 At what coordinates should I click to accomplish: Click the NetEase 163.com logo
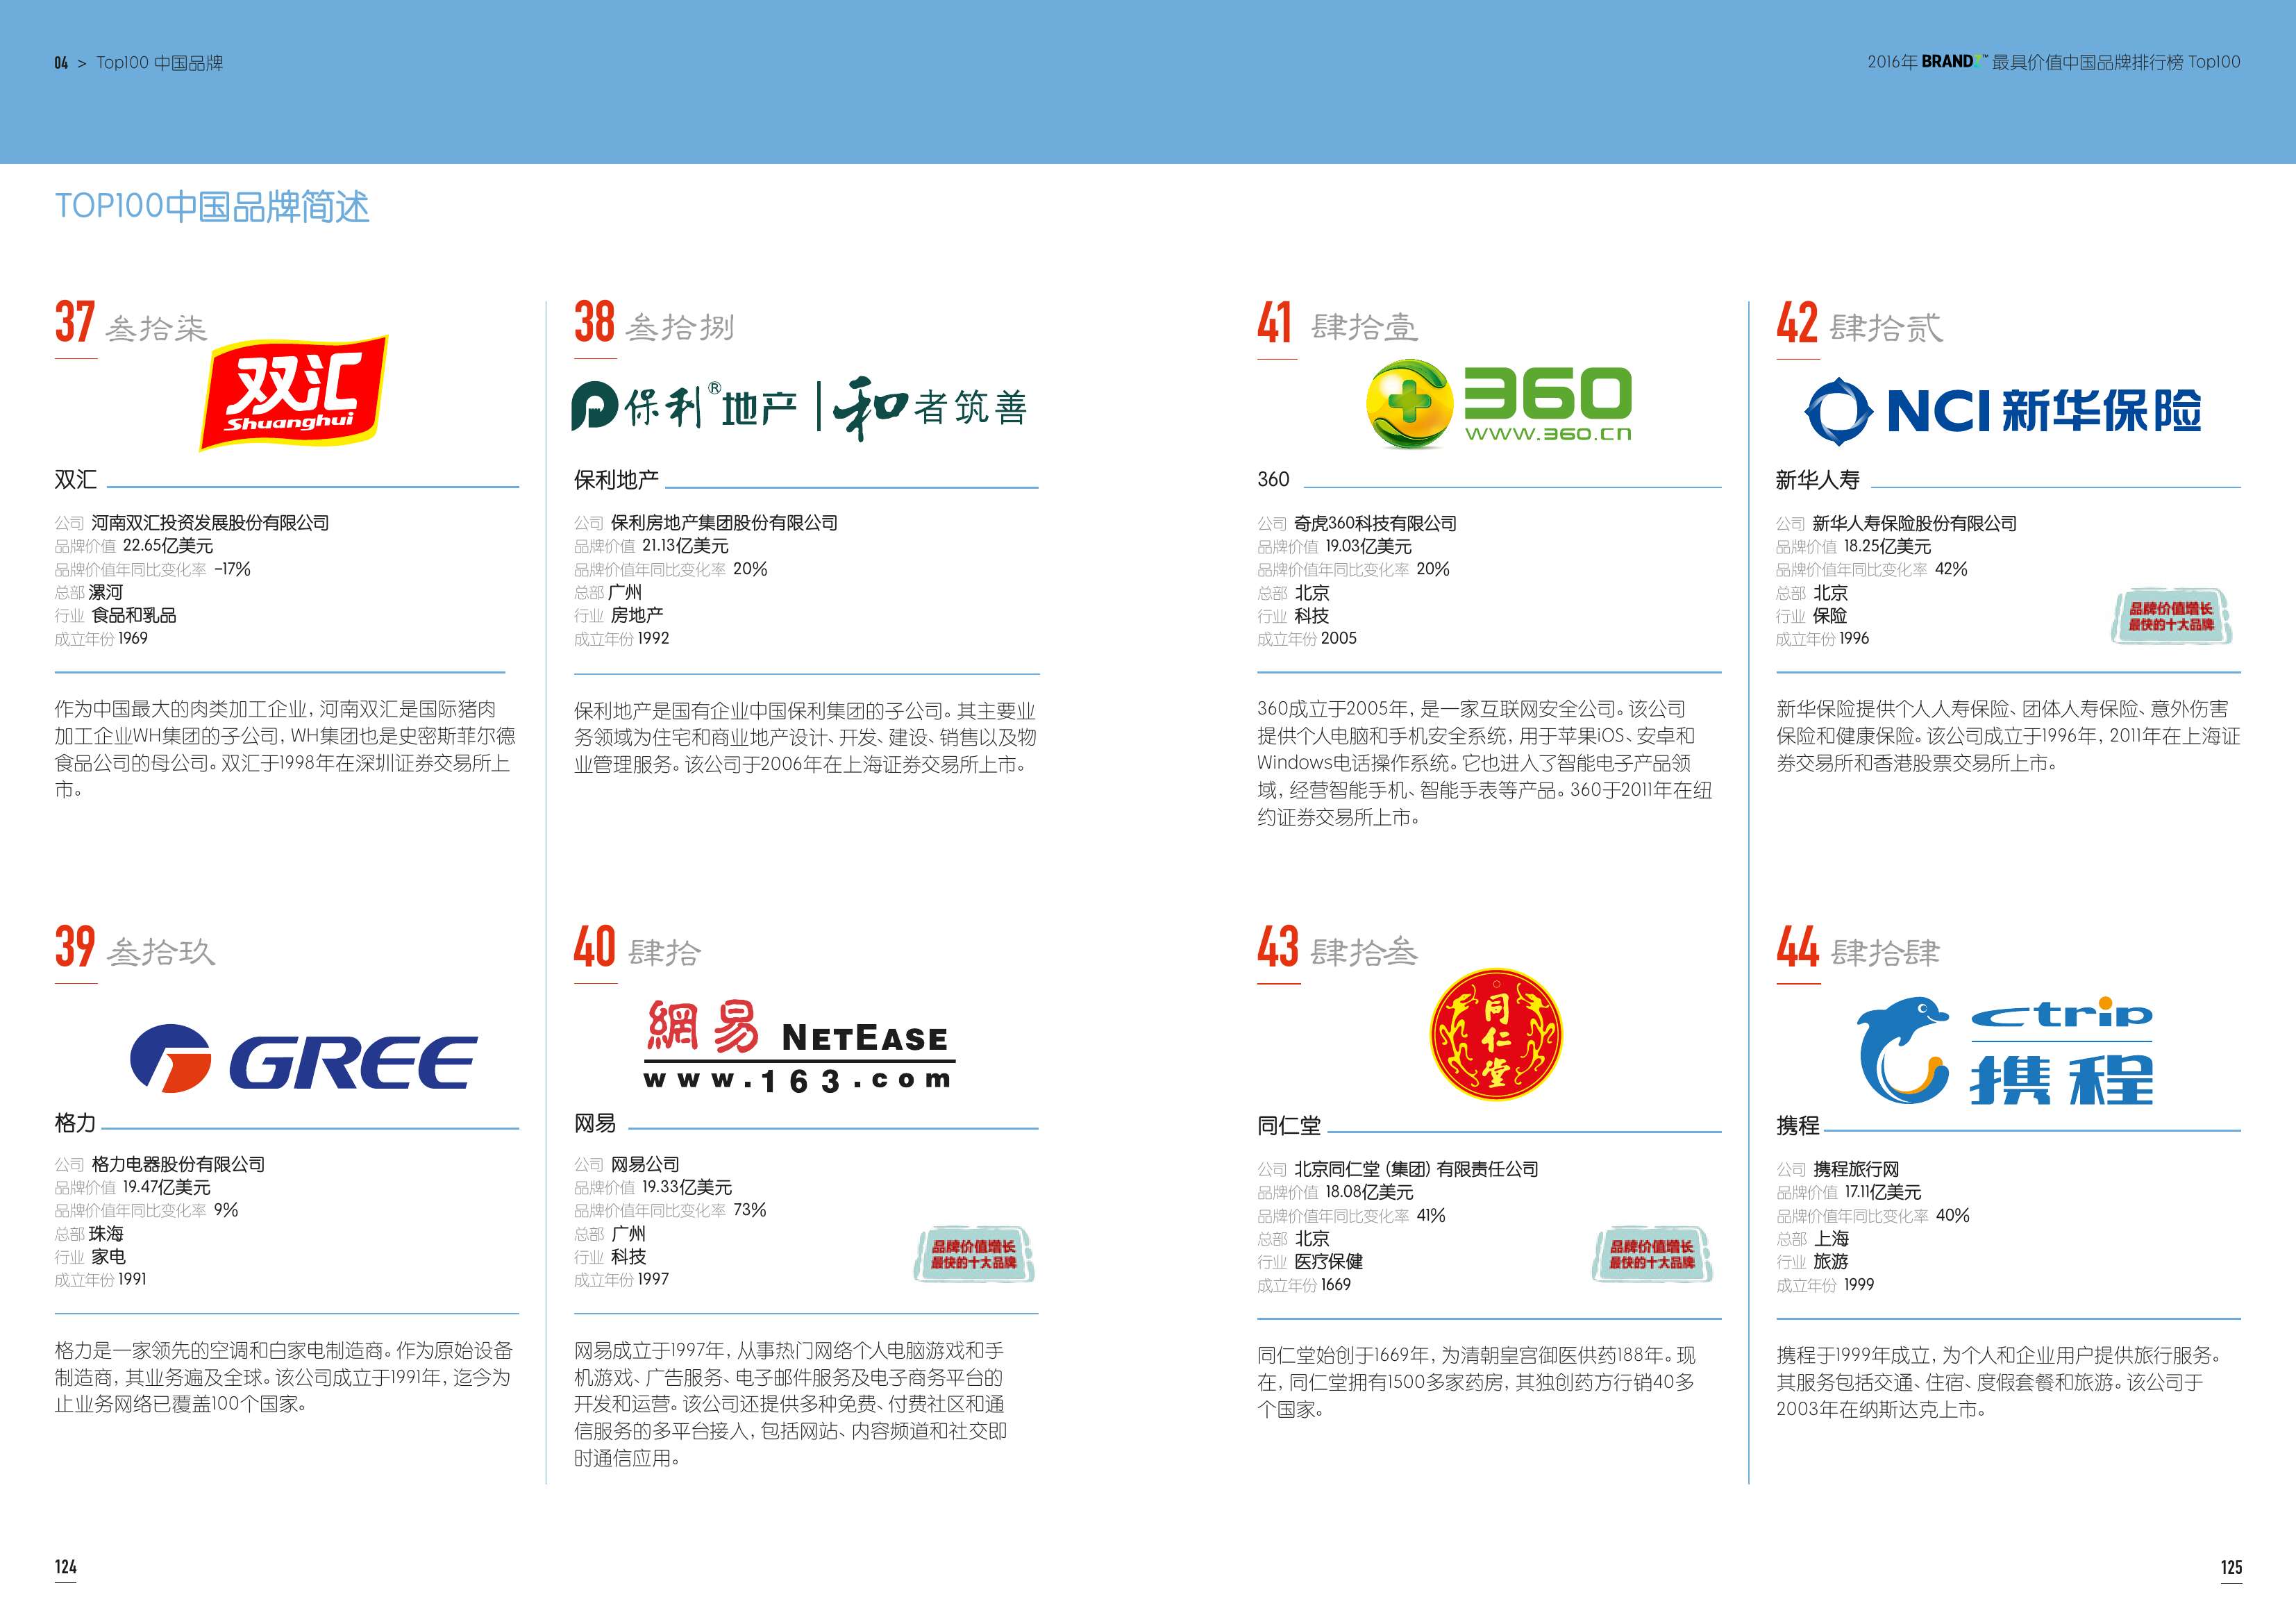coord(799,1046)
